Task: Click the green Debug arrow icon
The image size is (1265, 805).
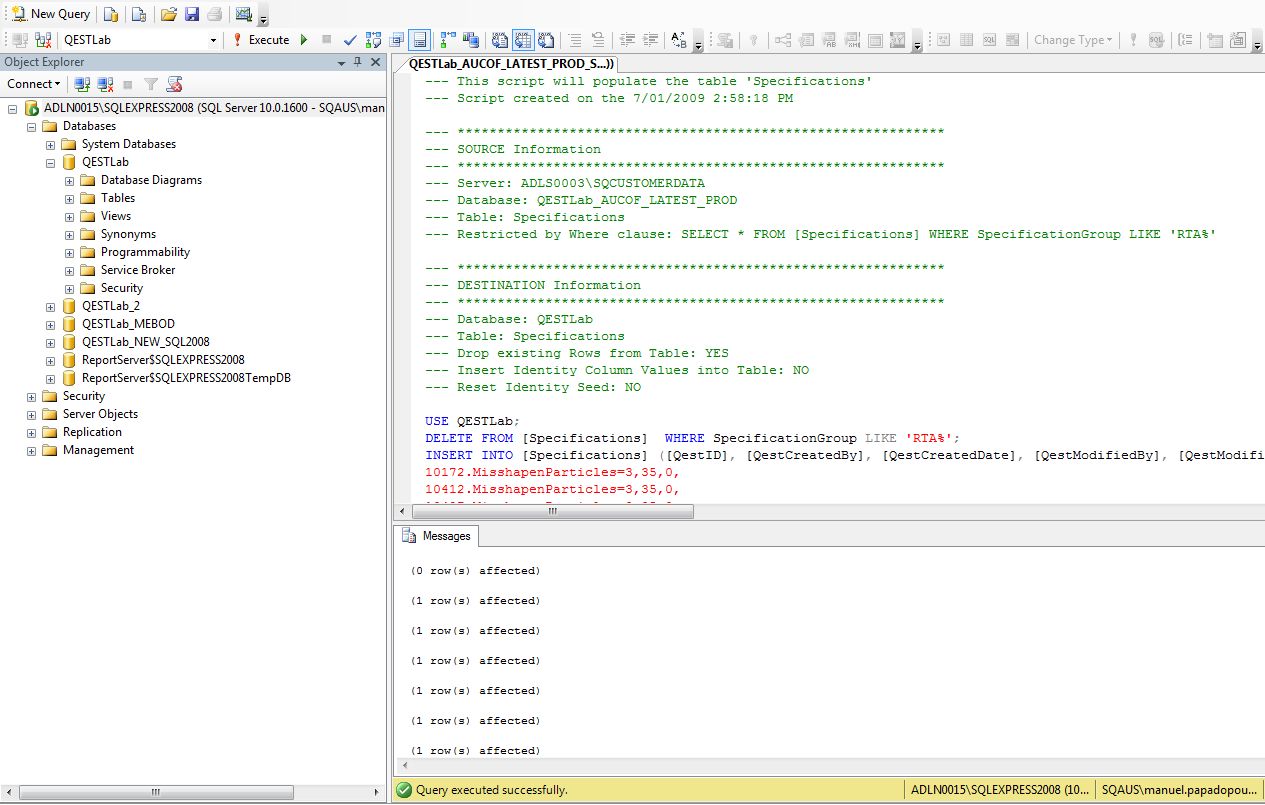Action: 304,40
